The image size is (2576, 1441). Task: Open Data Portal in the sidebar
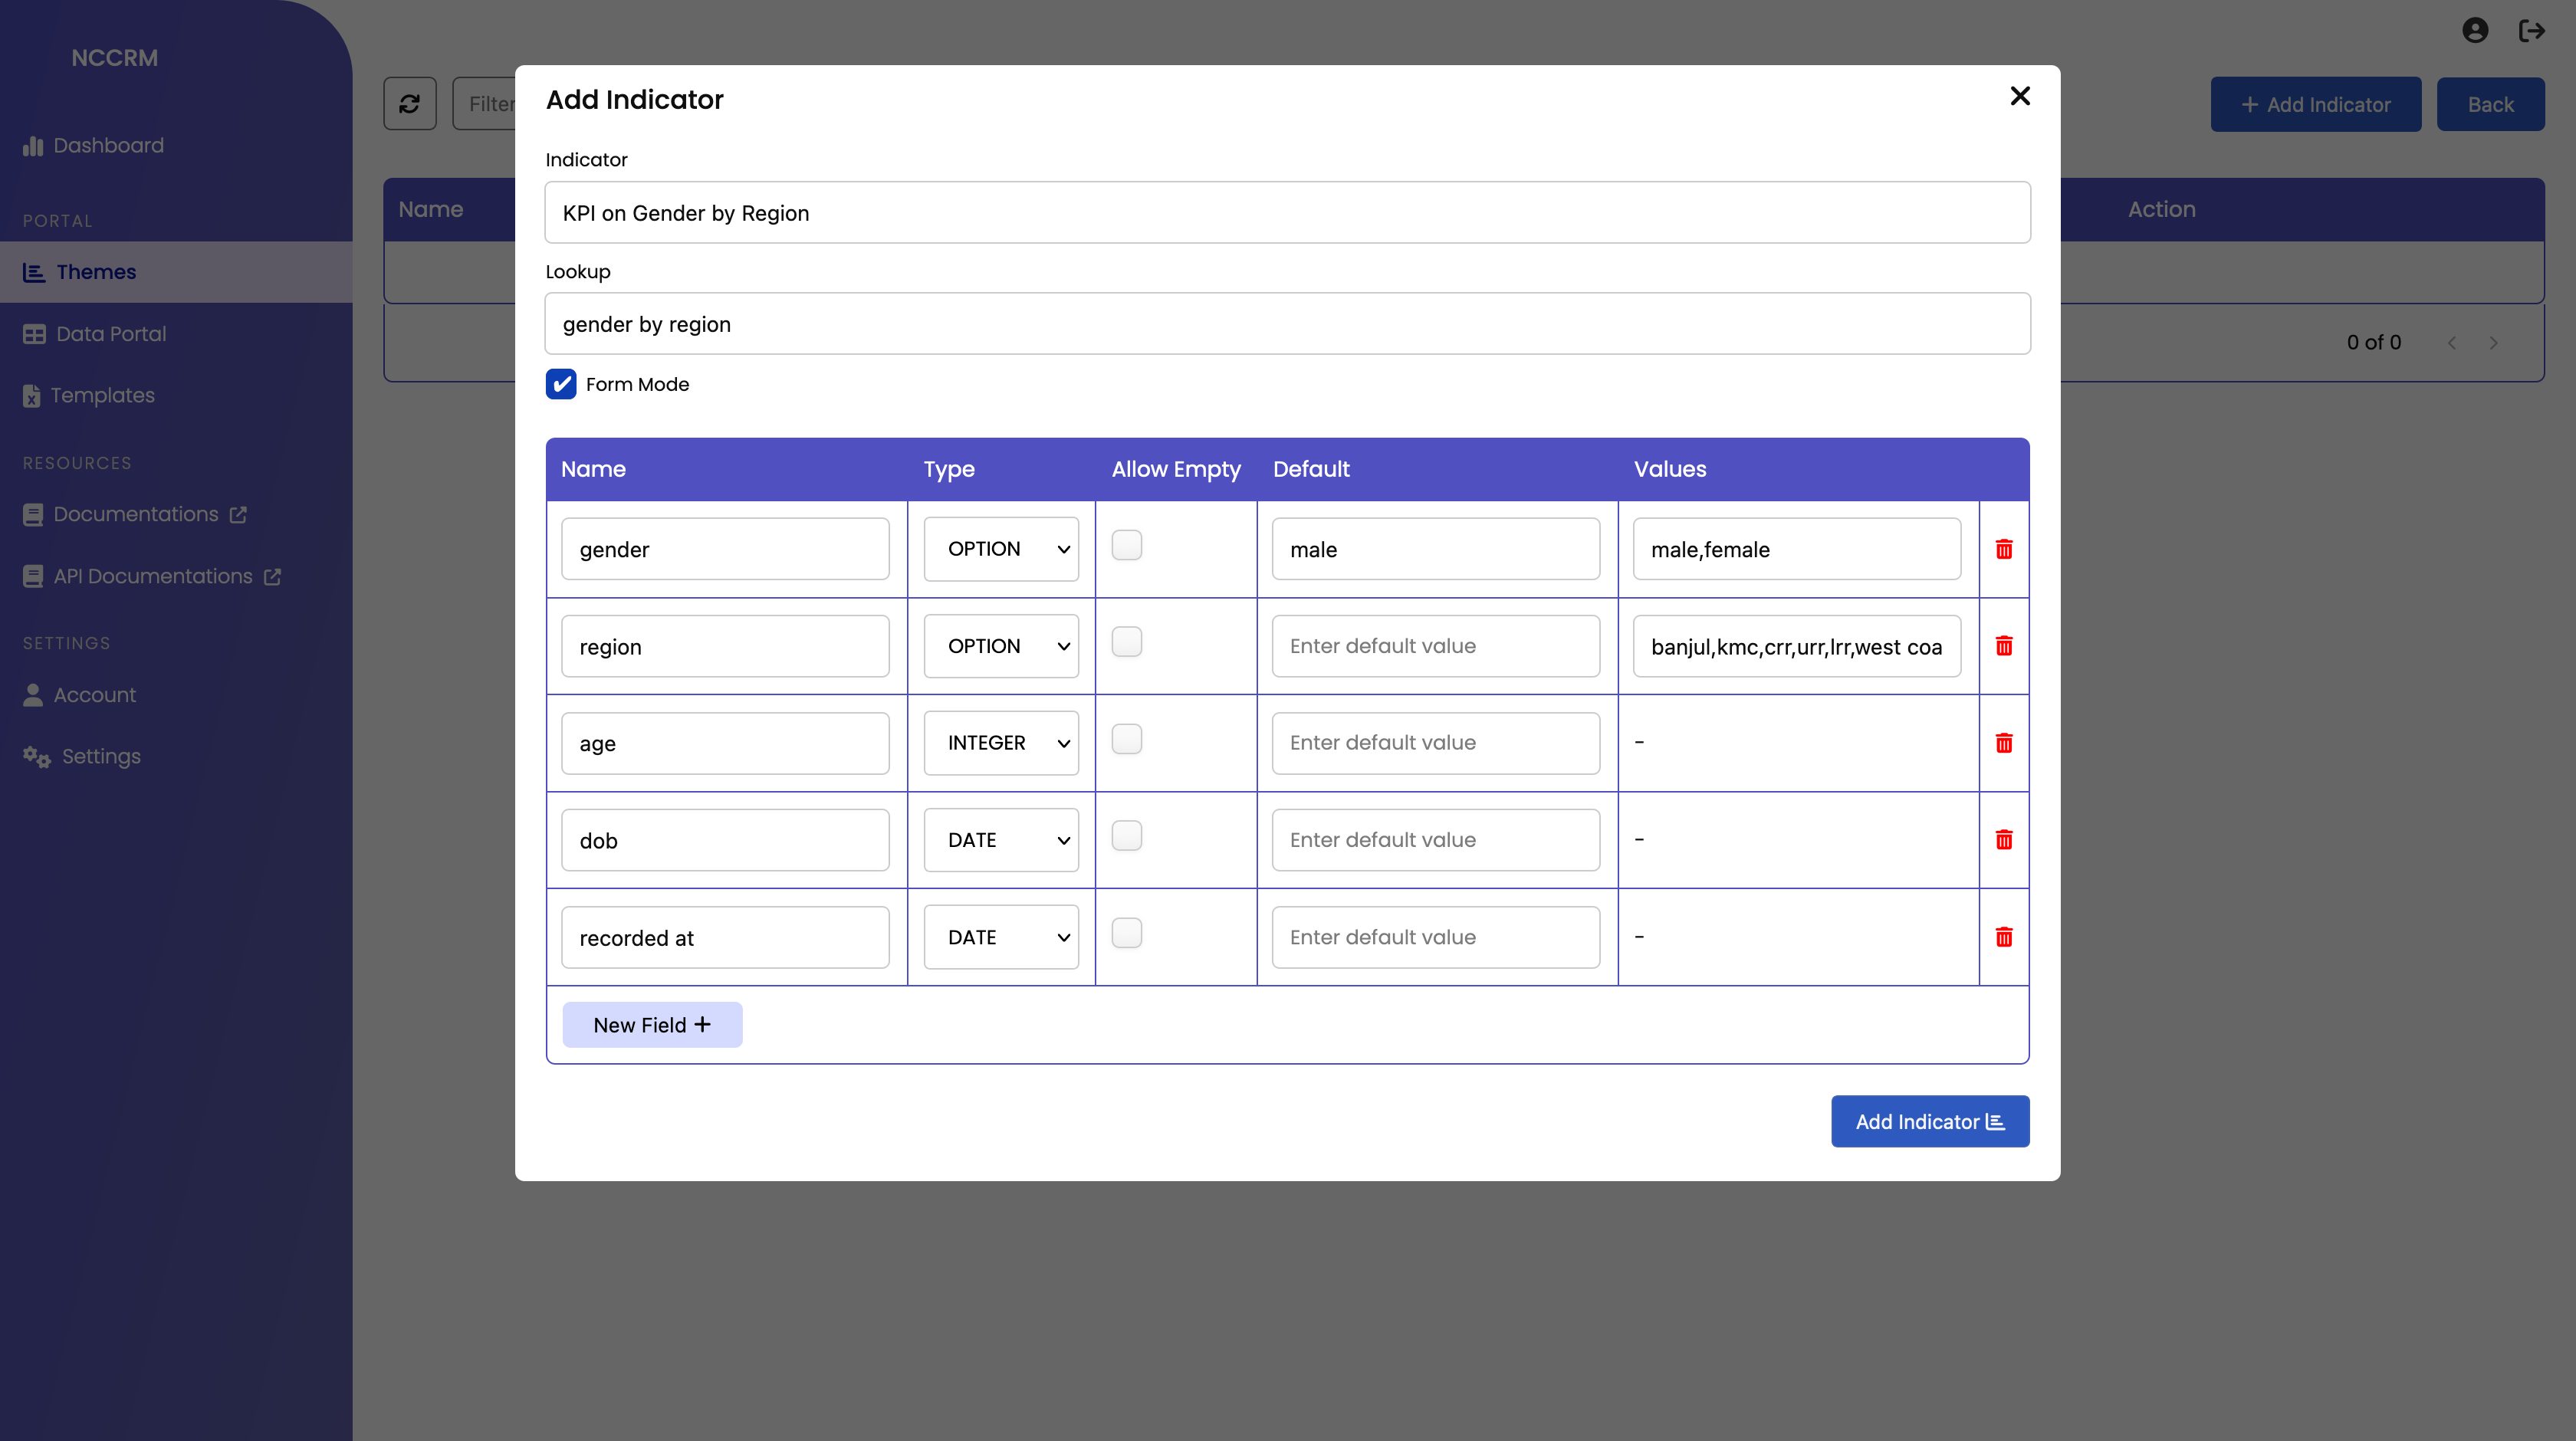pos(95,334)
